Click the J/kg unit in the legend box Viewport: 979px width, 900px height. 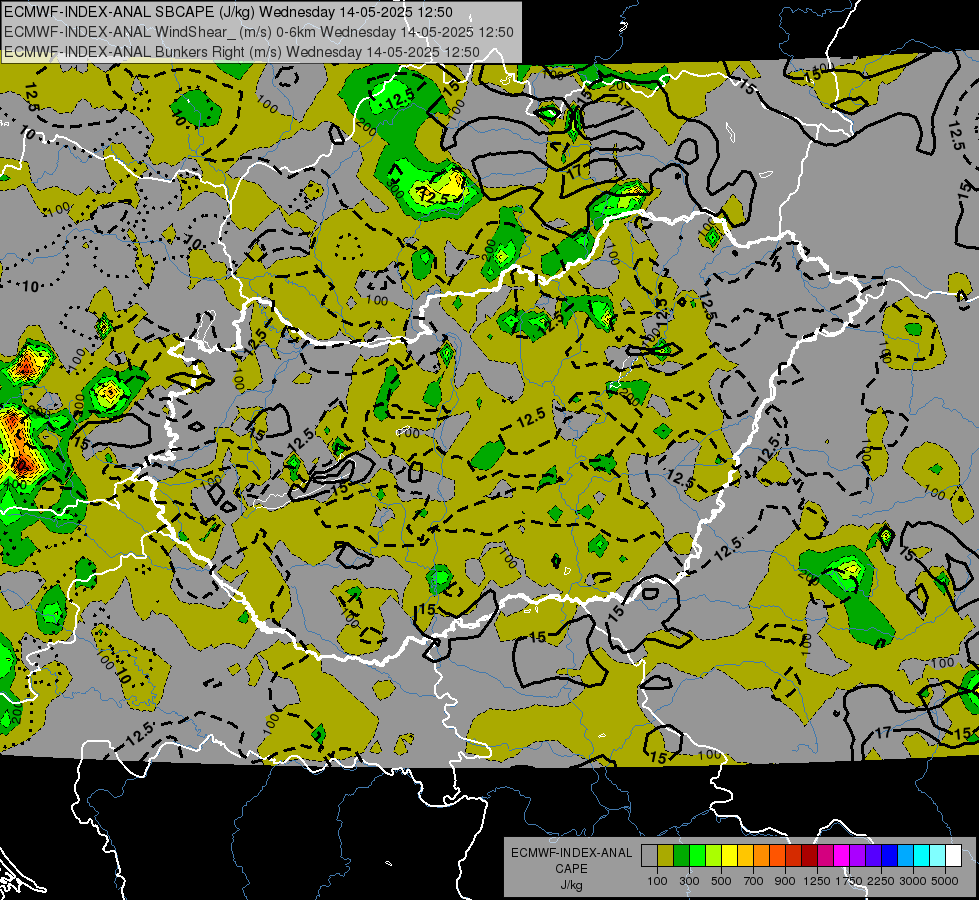[x=571, y=885]
